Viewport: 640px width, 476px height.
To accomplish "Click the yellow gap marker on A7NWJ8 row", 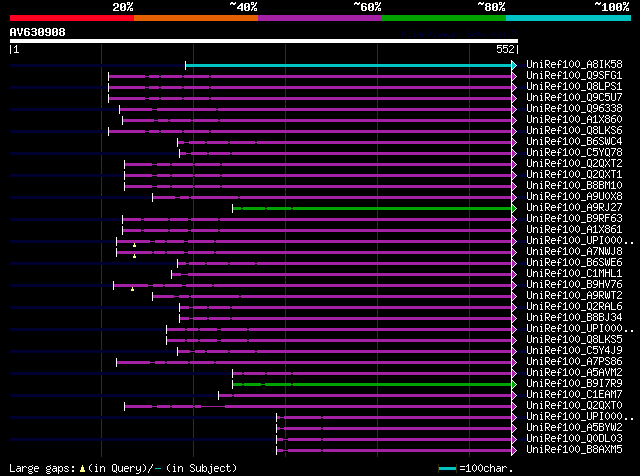I will coord(134,256).
